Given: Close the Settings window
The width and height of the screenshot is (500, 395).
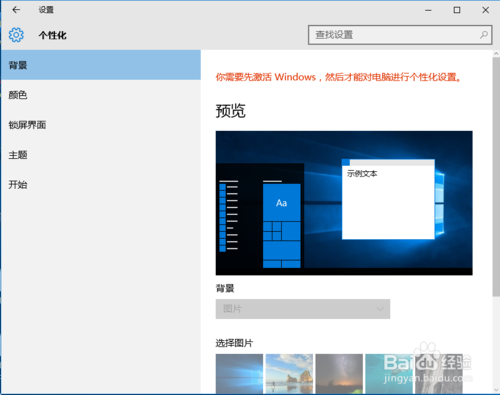Looking at the screenshot, I should [486, 10].
